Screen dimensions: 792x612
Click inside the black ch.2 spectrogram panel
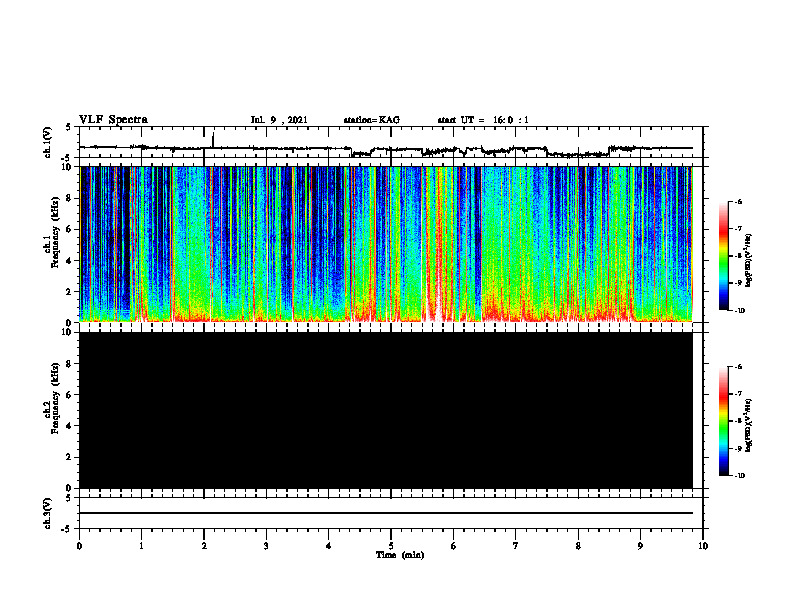tap(386, 410)
